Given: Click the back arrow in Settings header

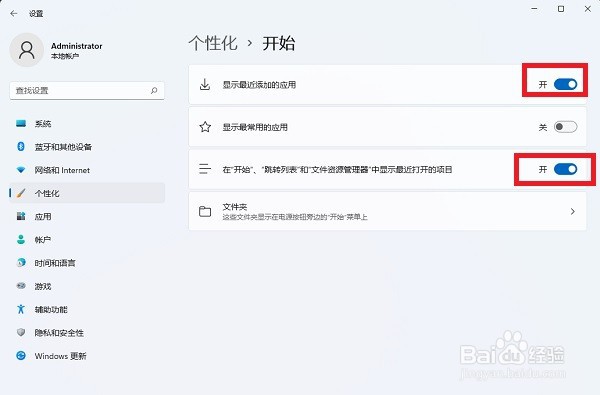Looking at the screenshot, I should pos(14,13).
